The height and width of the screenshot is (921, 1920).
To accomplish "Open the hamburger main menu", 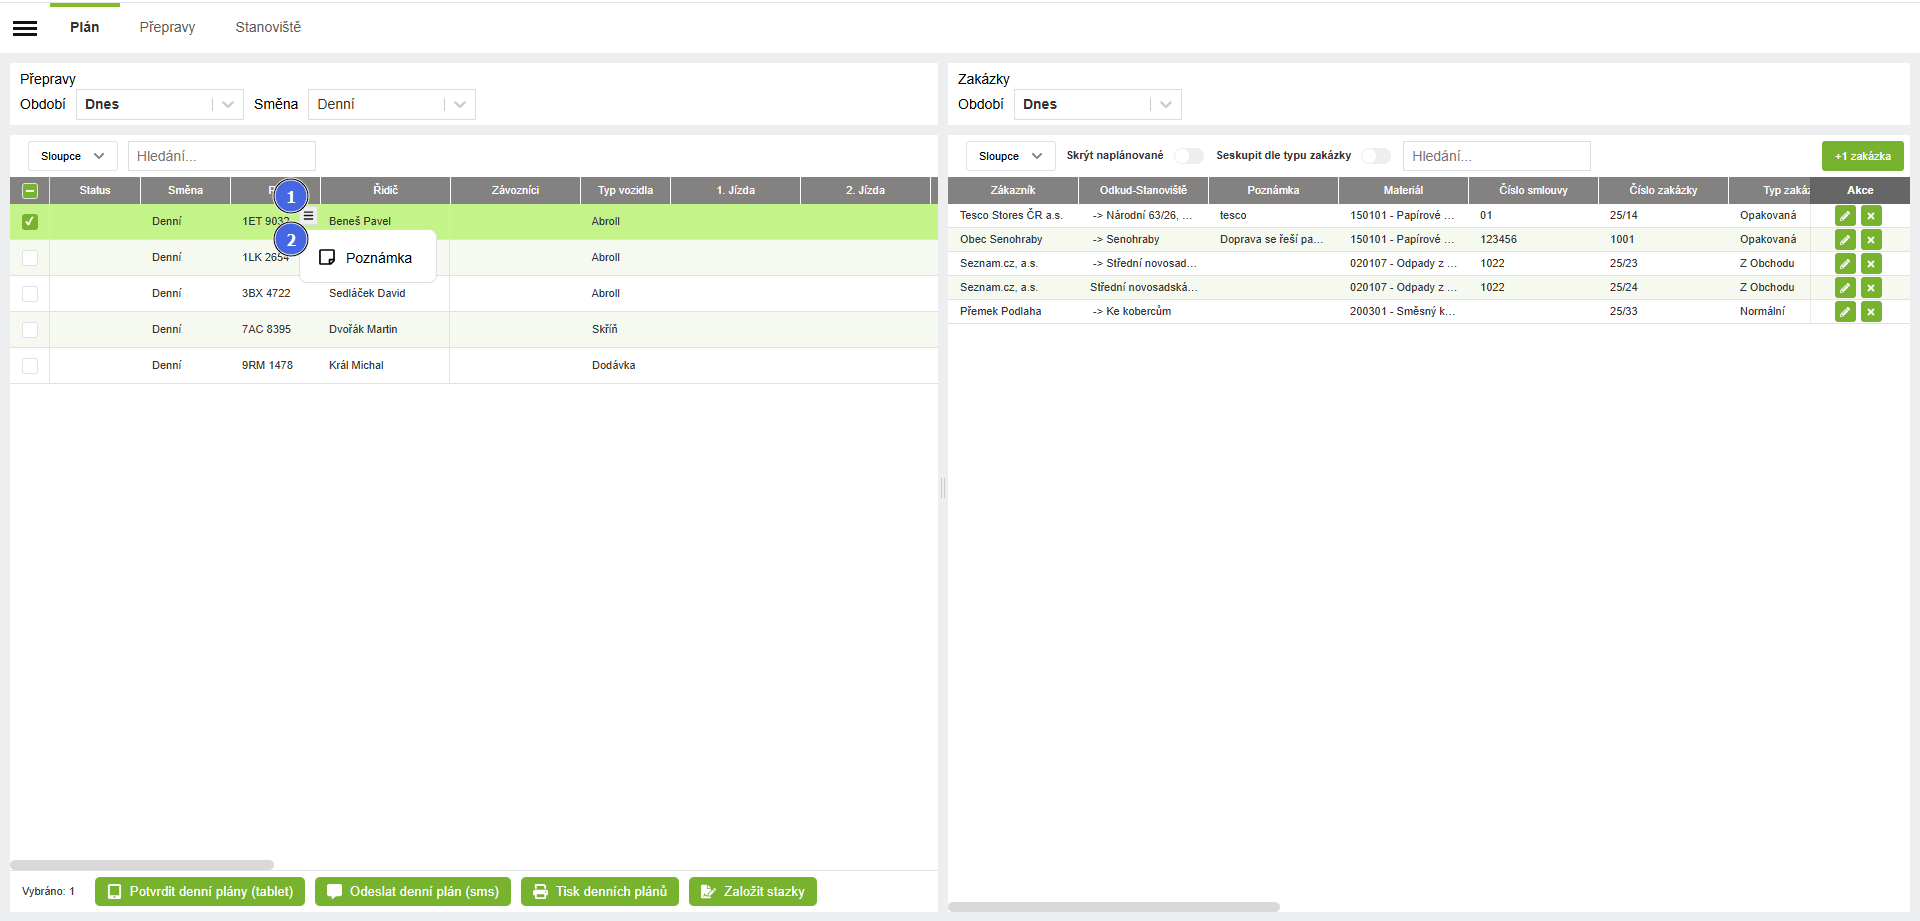I will [25, 28].
